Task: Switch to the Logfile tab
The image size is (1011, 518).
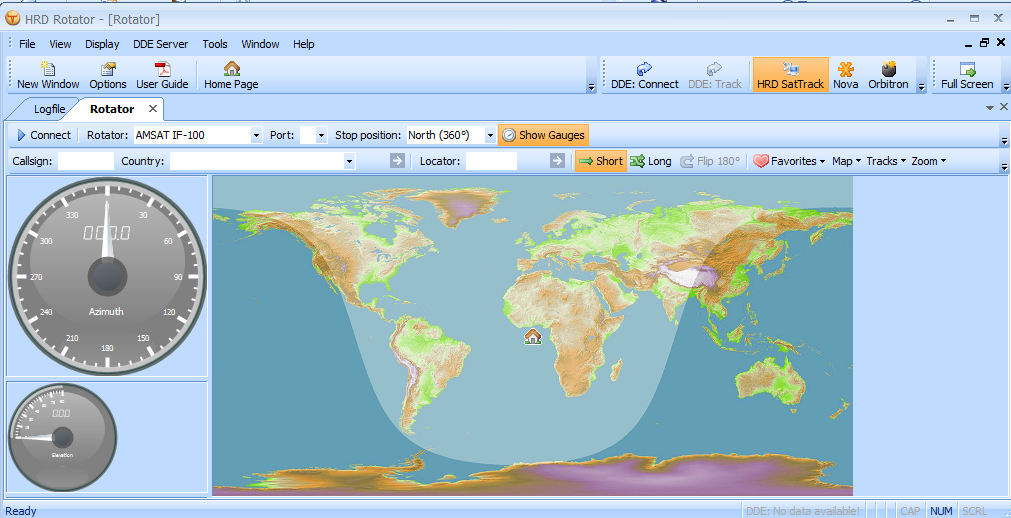Action: 50,109
